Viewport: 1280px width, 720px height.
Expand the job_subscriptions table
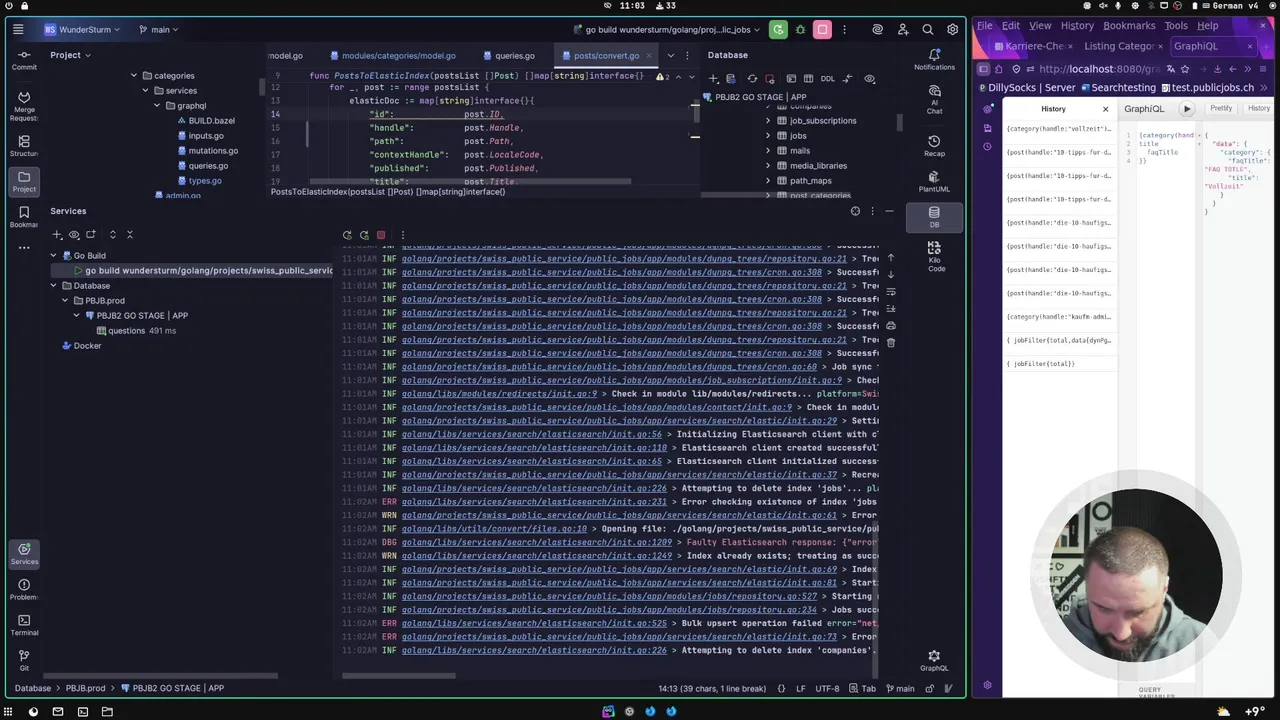click(x=768, y=121)
